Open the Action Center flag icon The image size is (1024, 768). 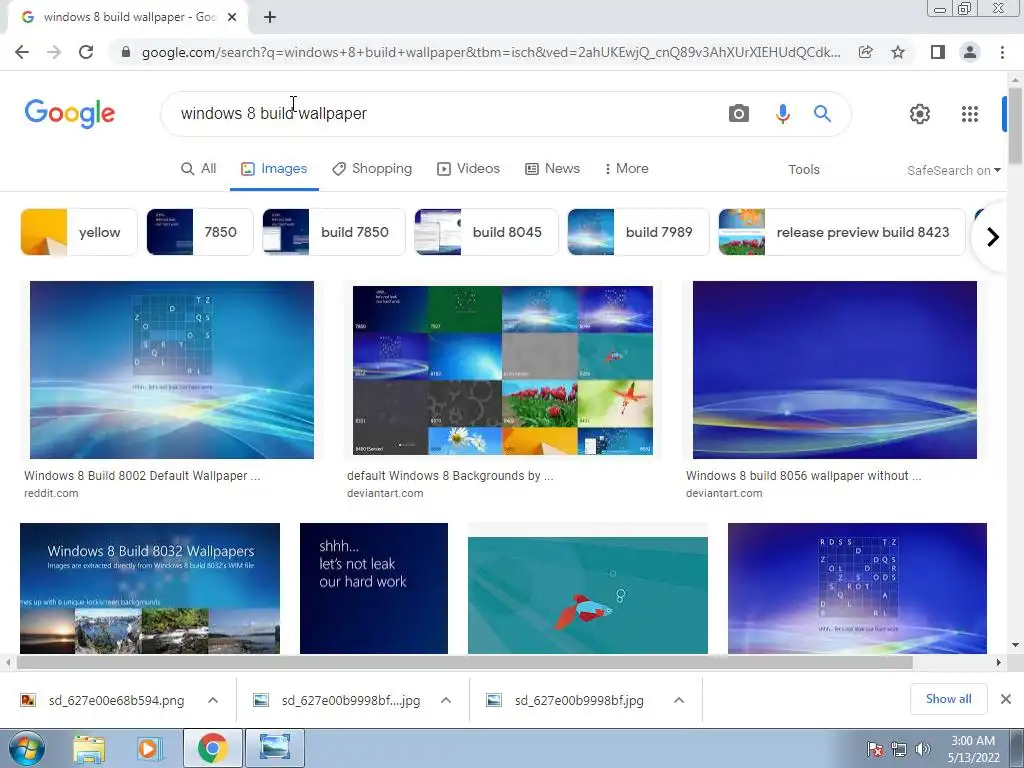point(875,749)
